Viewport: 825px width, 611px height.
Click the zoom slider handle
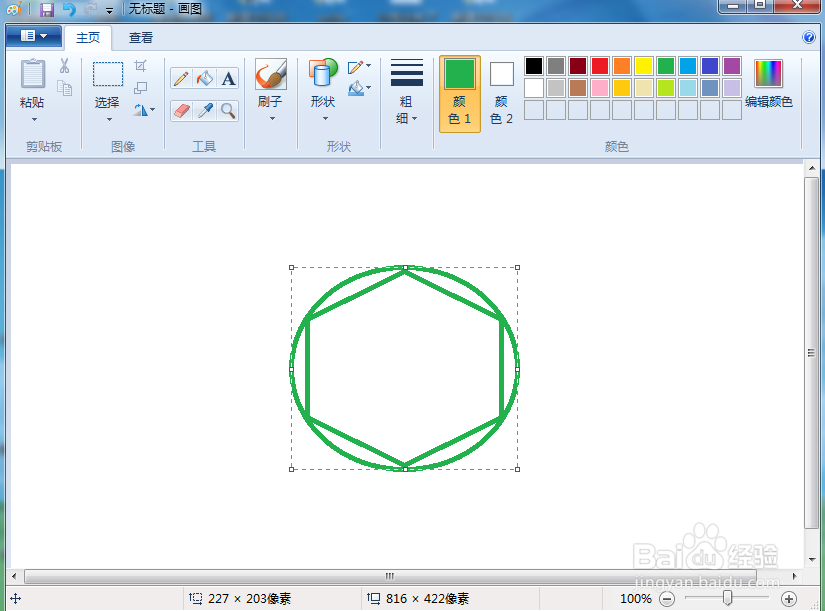click(x=727, y=598)
